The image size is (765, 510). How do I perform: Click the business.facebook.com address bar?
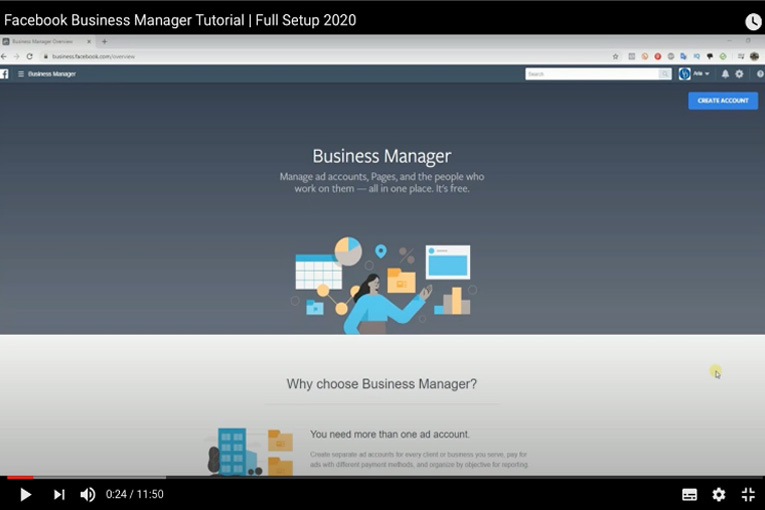tap(322, 57)
